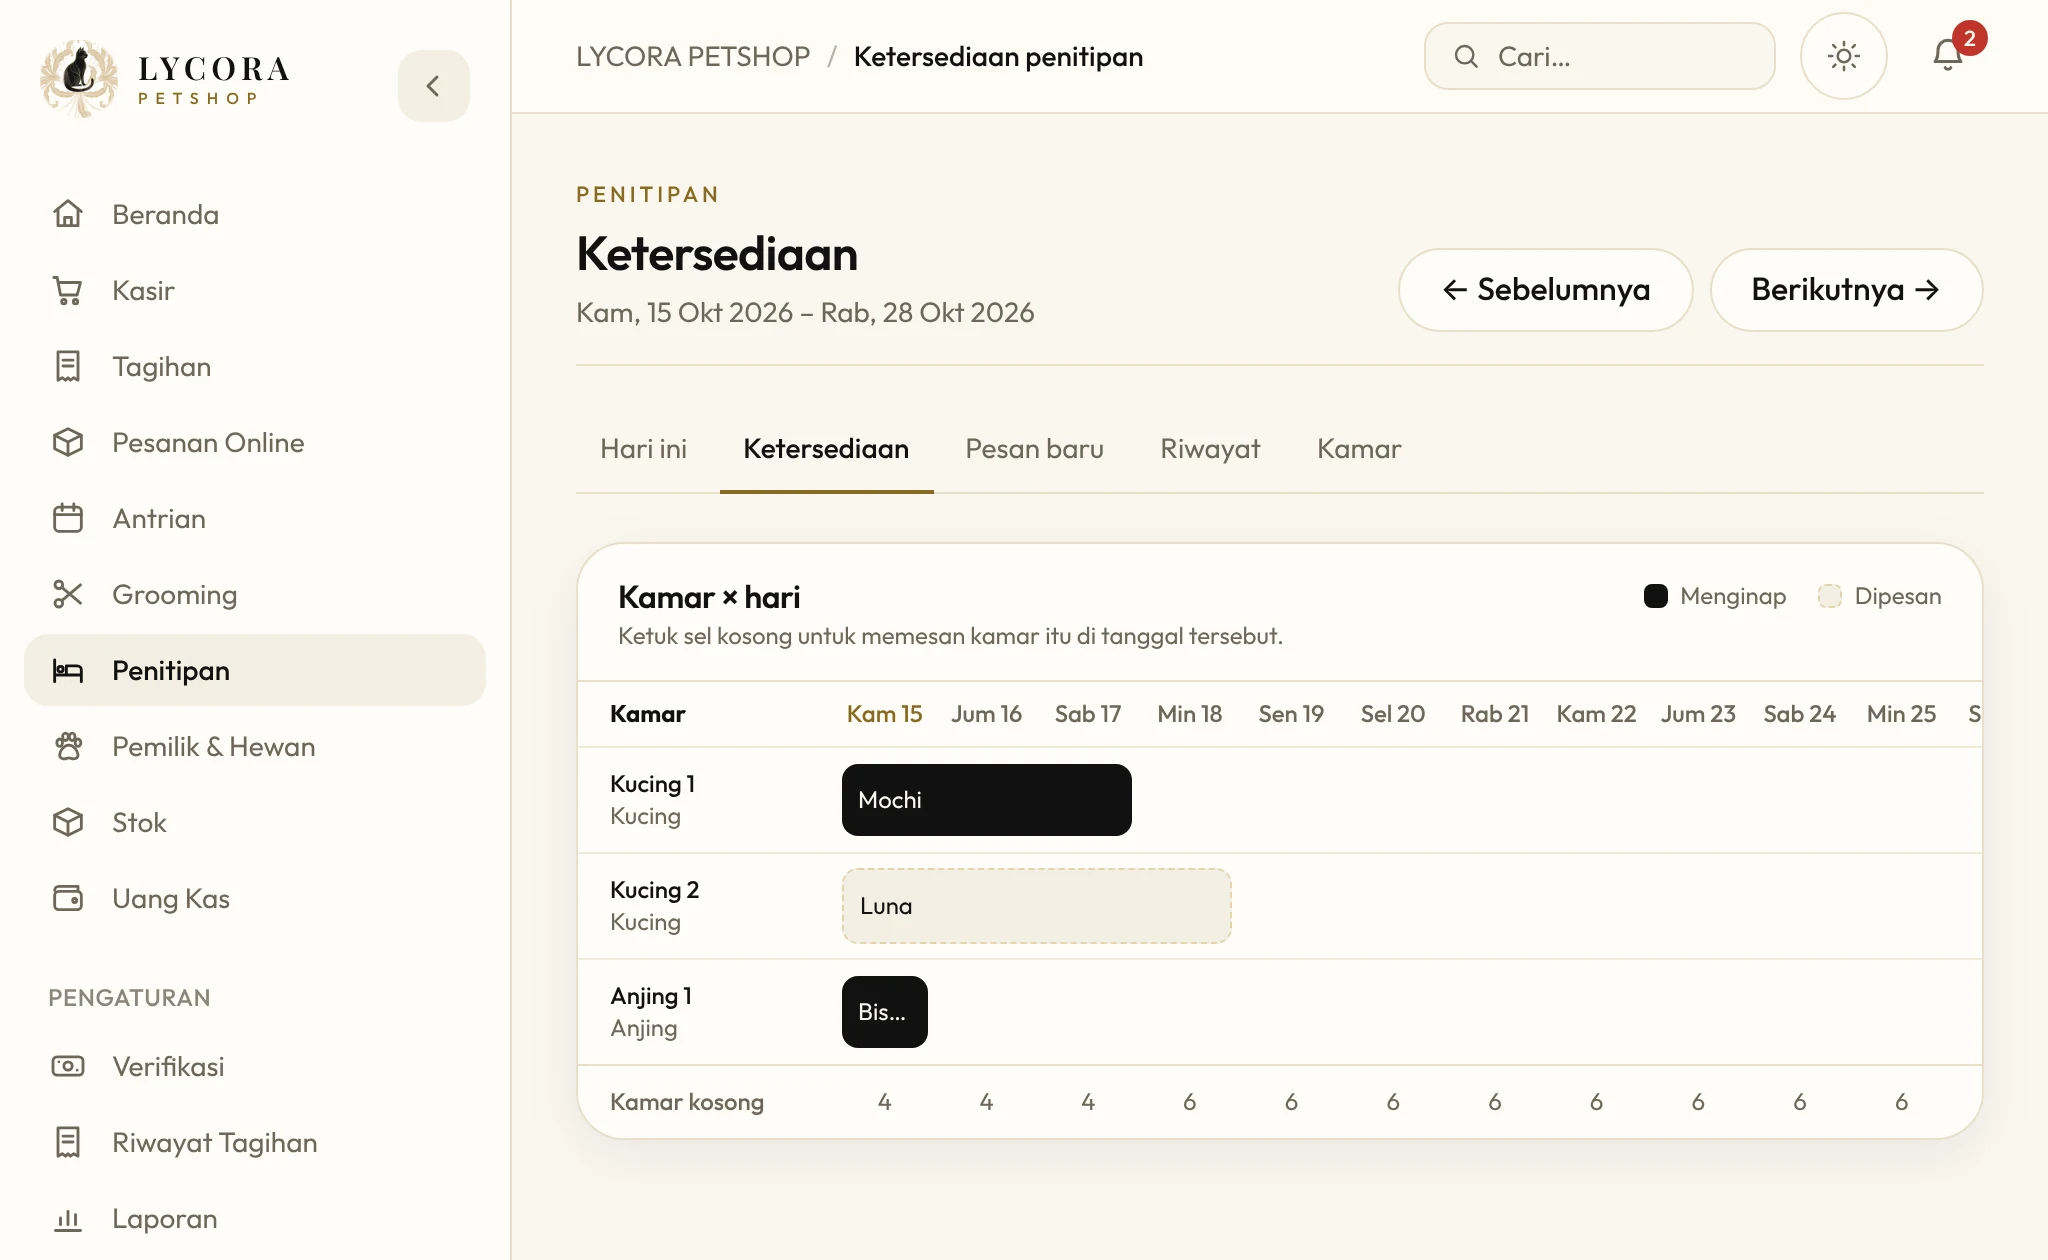Open Luna's booking in Kucing 2
The height and width of the screenshot is (1260, 2048).
pos(1037,906)
